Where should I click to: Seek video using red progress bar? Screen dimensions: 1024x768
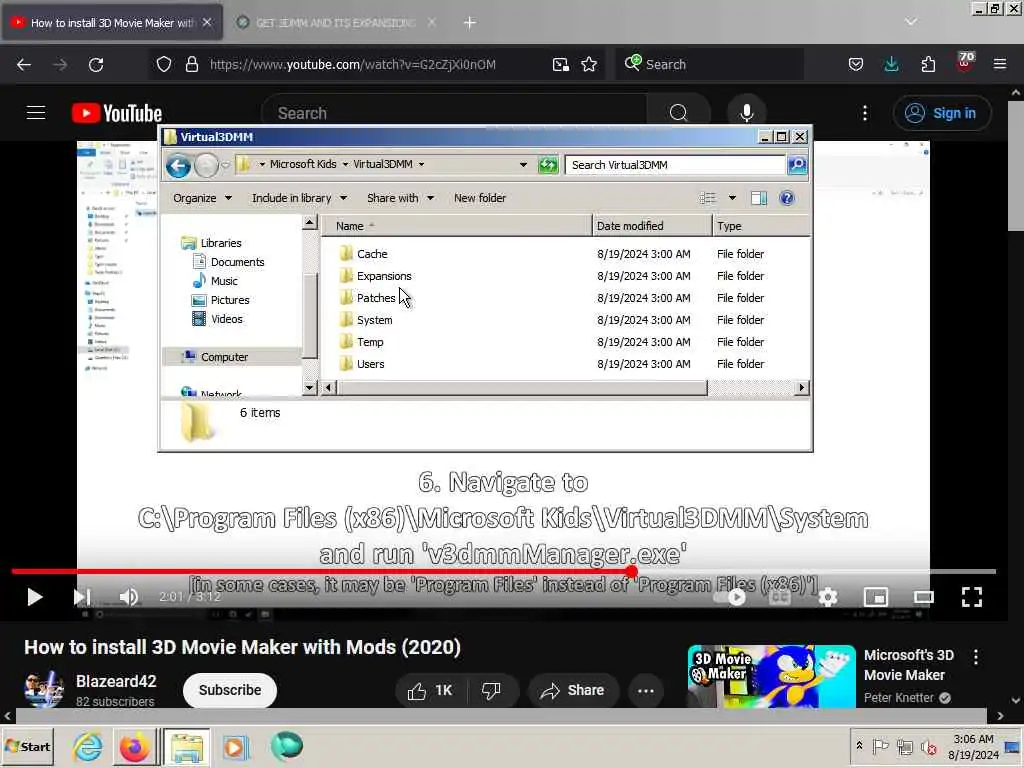(503, 571)
